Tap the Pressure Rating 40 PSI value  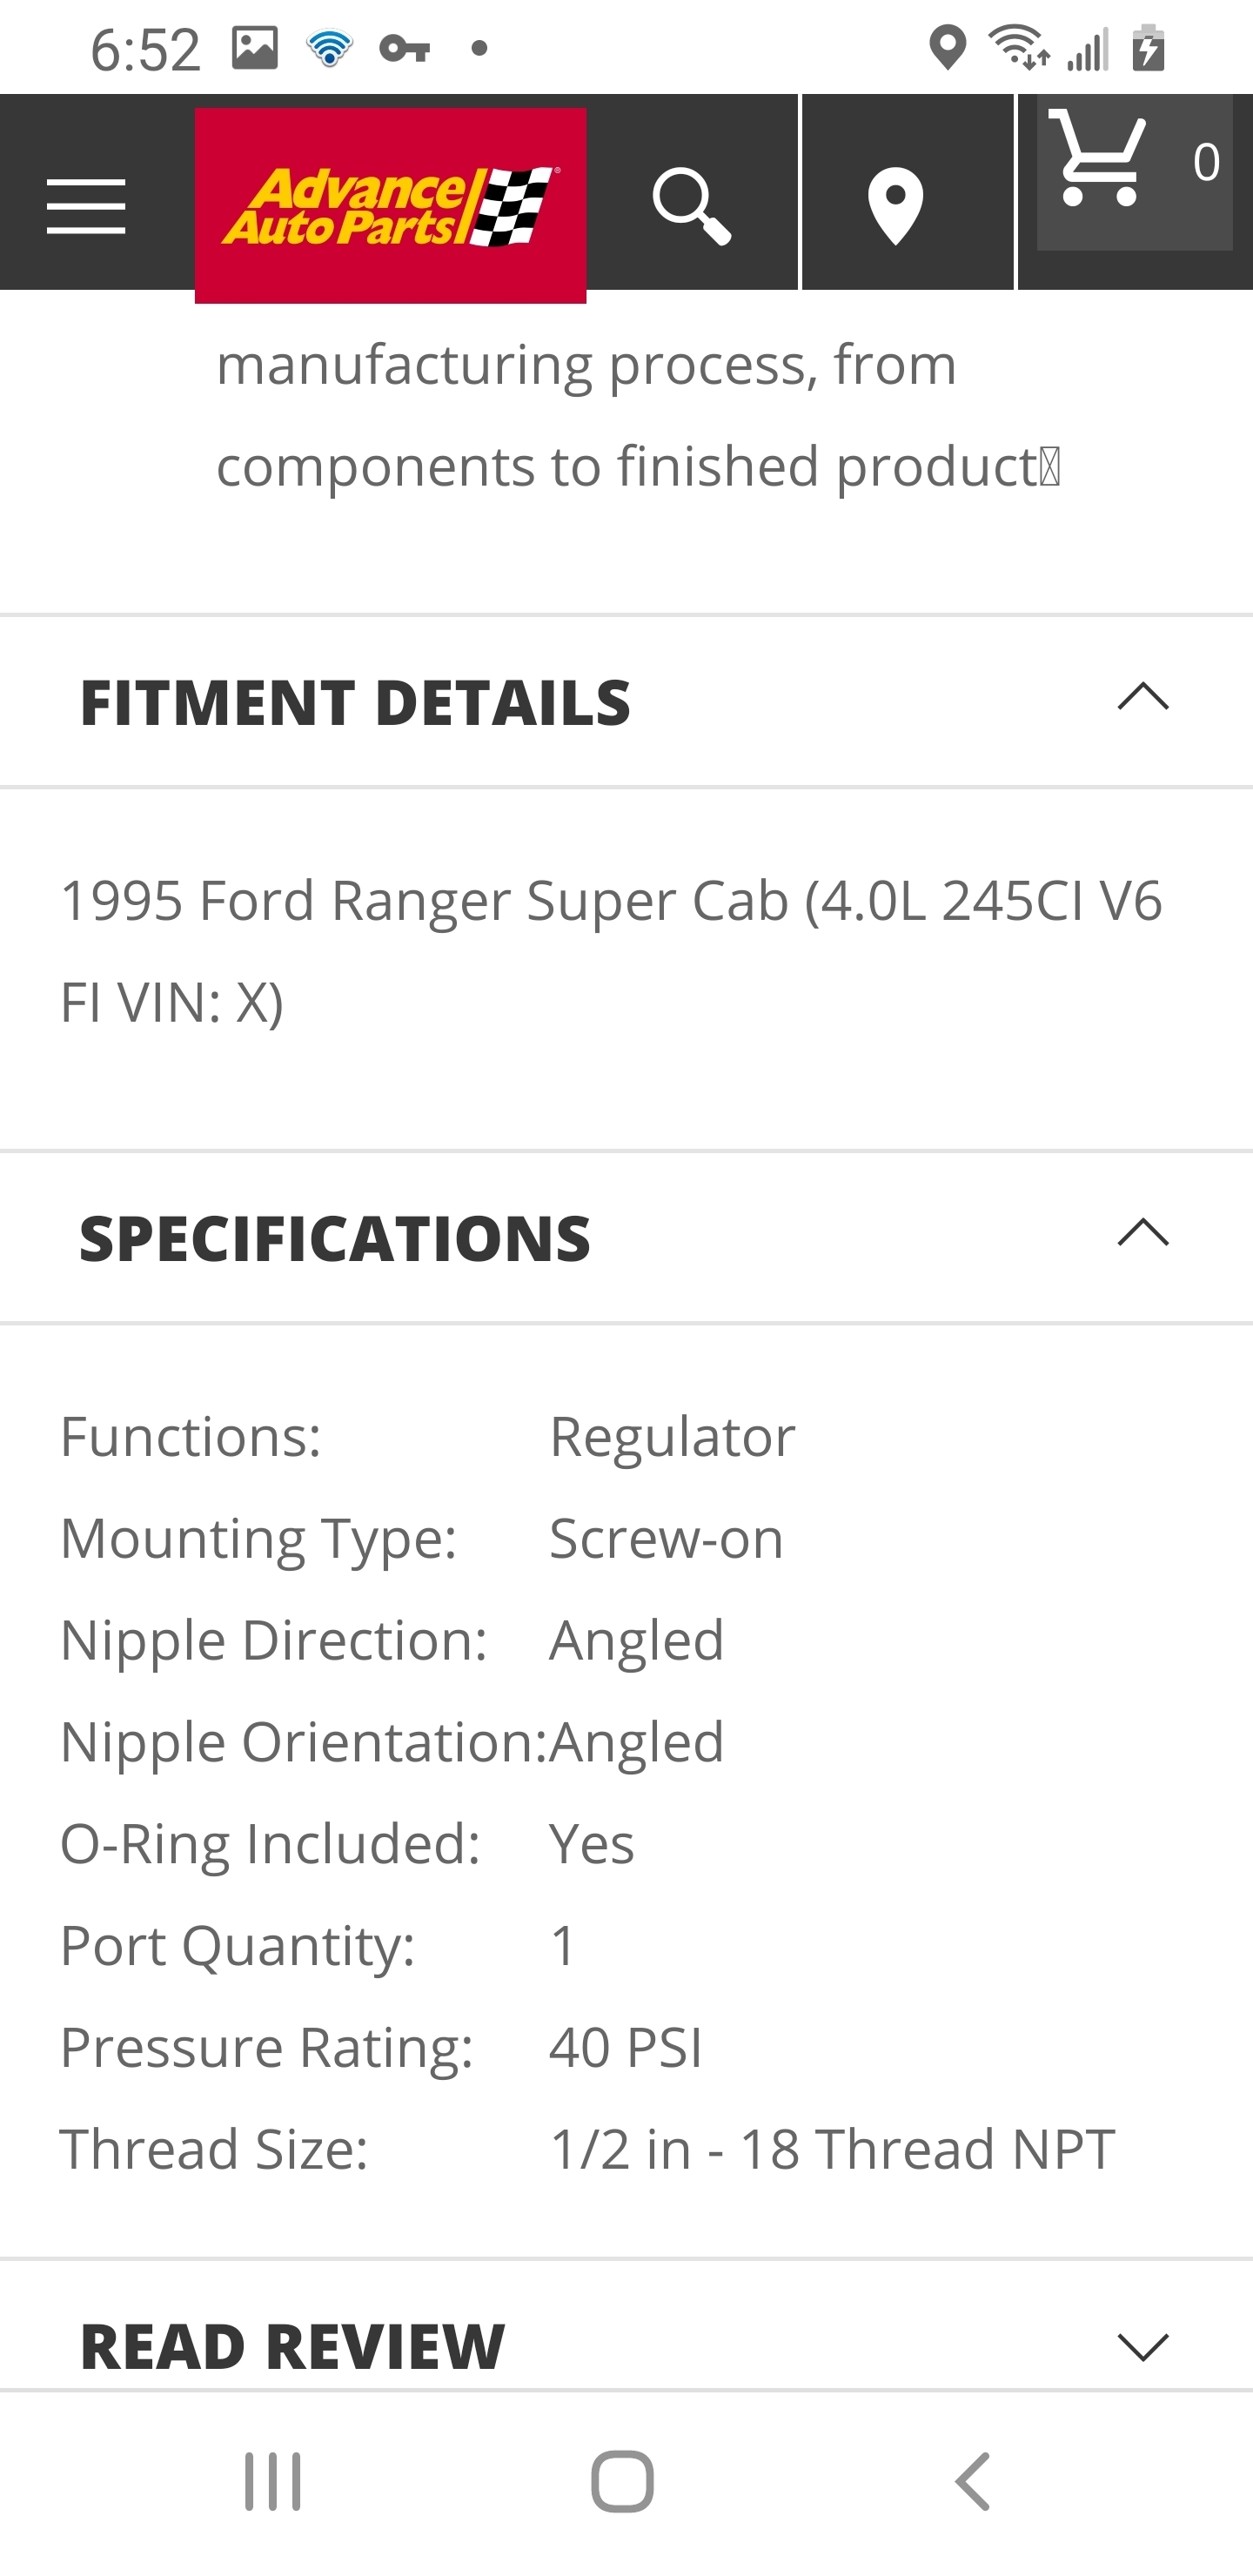pyautogui.click(x=626, y=2047)
